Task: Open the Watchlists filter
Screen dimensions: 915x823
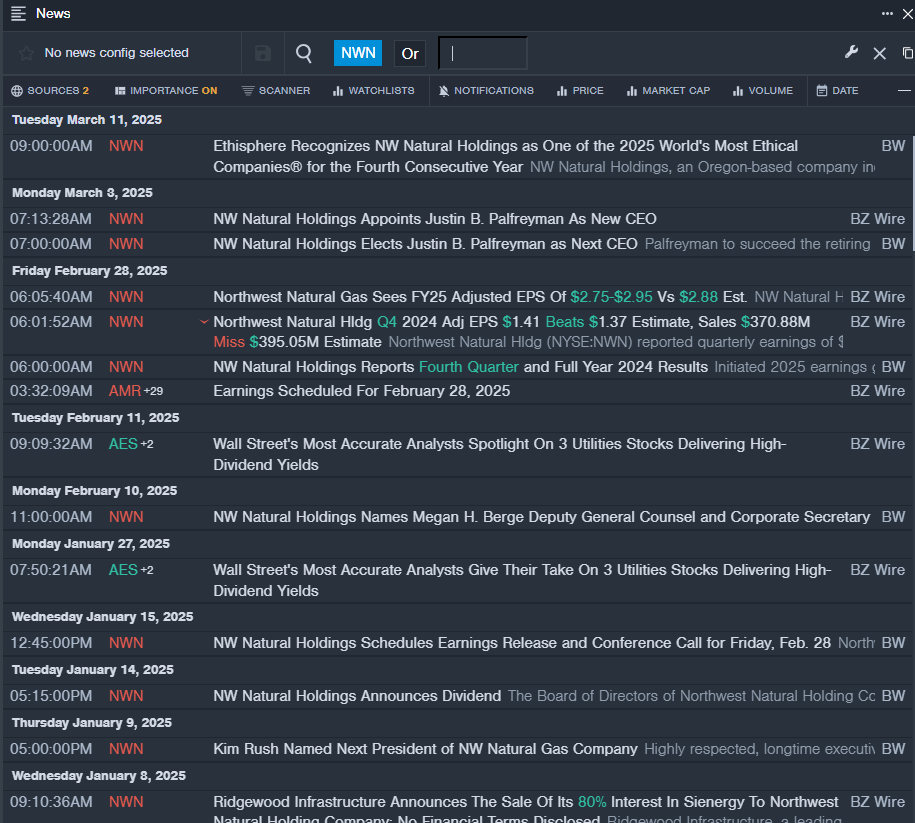Action: click(373, 90)
